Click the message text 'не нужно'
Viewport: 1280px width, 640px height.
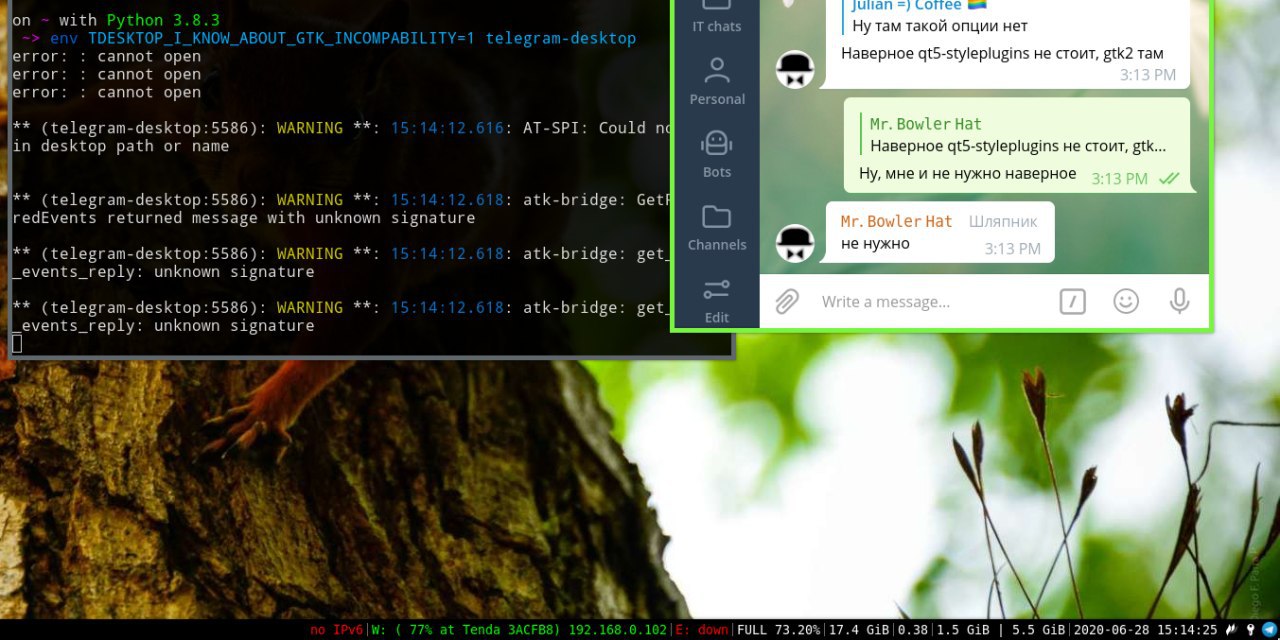coord(875,243)
